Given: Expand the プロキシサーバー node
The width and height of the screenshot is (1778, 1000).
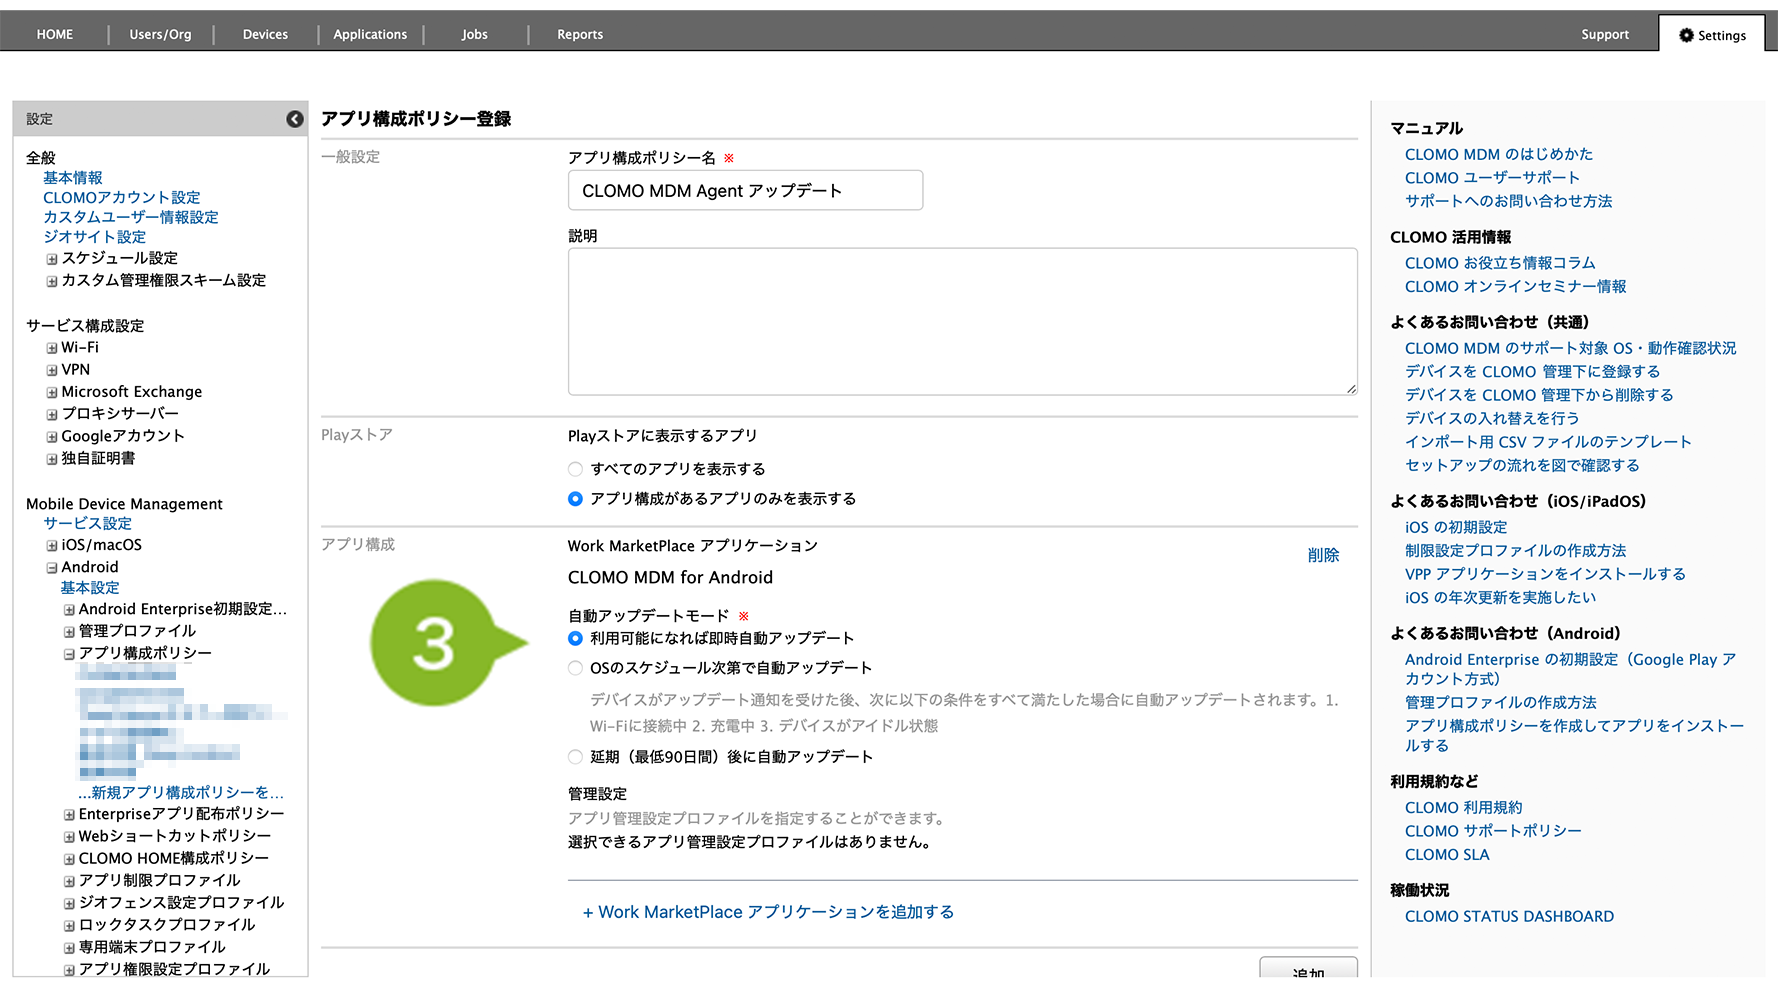Looking at the screenshot, I should (52, 414).
